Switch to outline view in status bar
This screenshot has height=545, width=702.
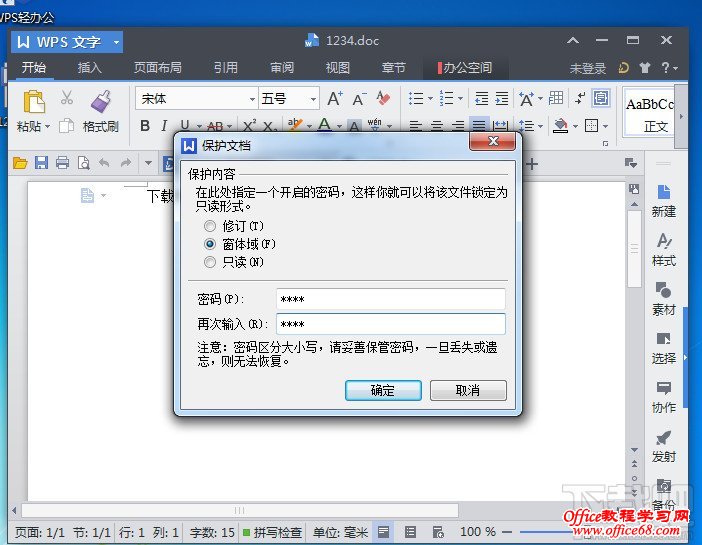click(410, 532)
